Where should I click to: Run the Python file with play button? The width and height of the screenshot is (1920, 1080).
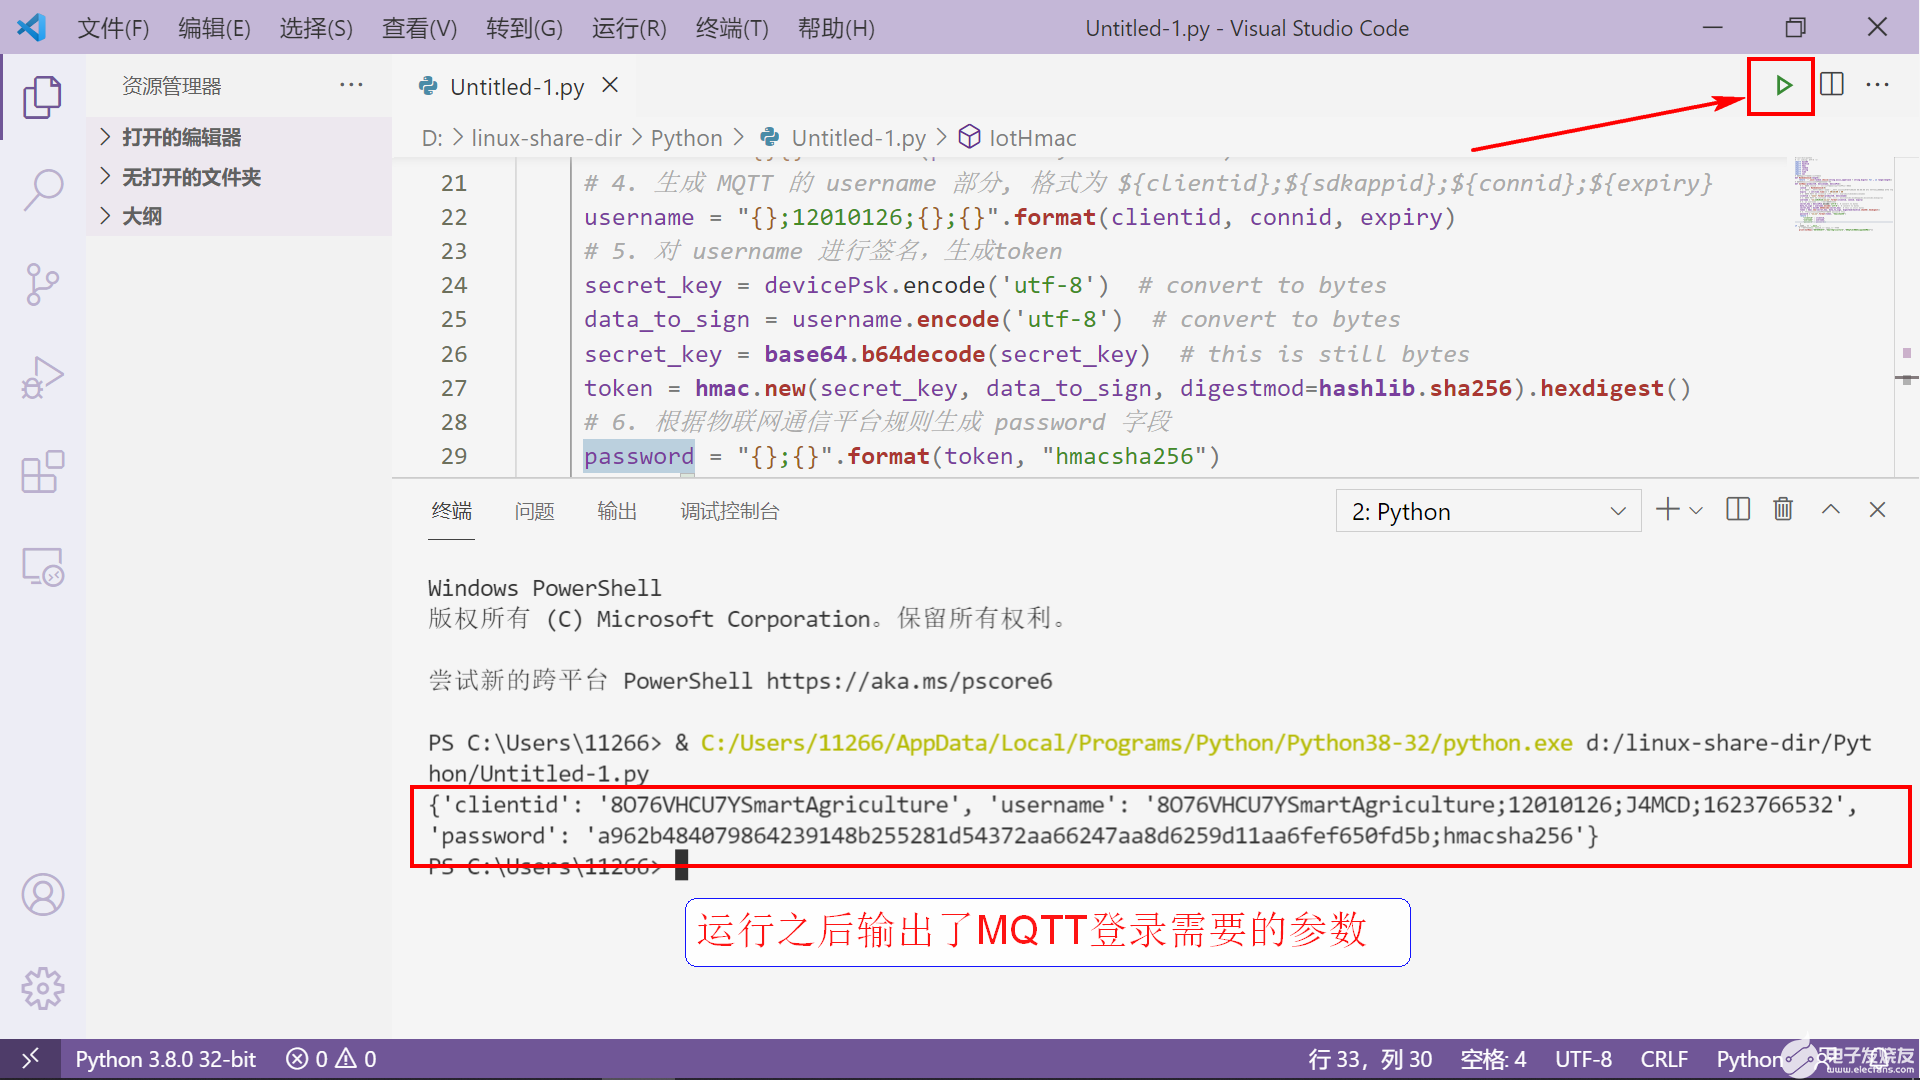(x=1783, y=86)
